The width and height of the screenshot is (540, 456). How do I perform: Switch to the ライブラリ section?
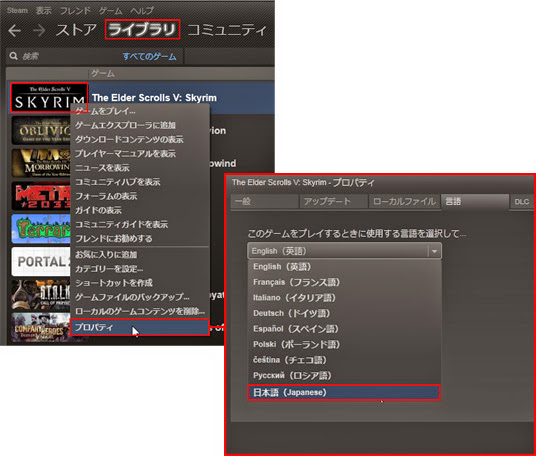point(142,29)
